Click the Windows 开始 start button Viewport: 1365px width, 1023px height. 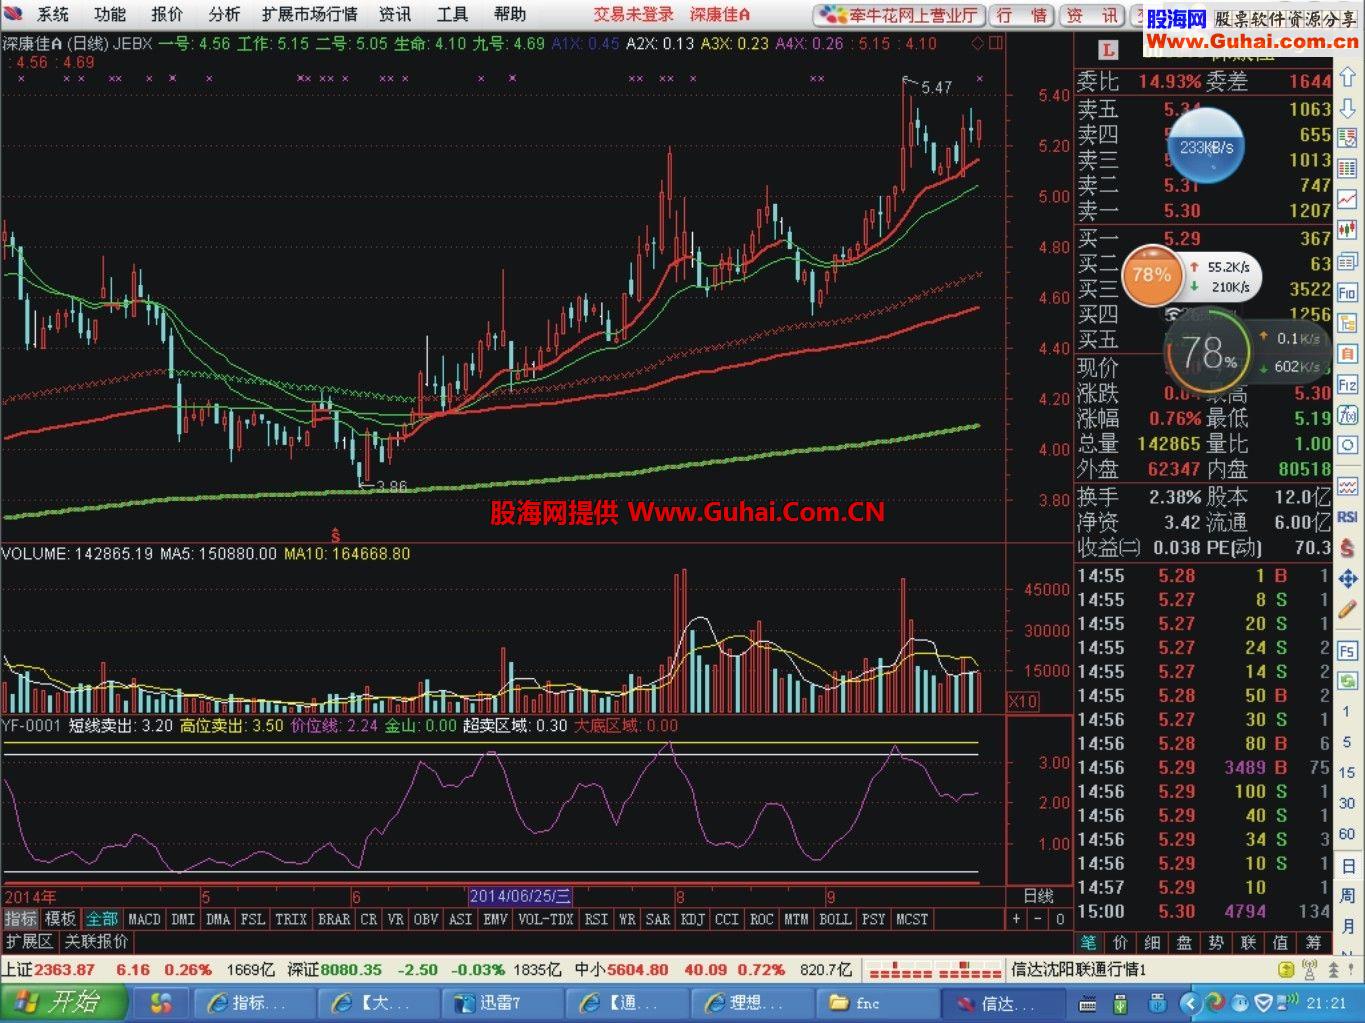point(63,1002)
